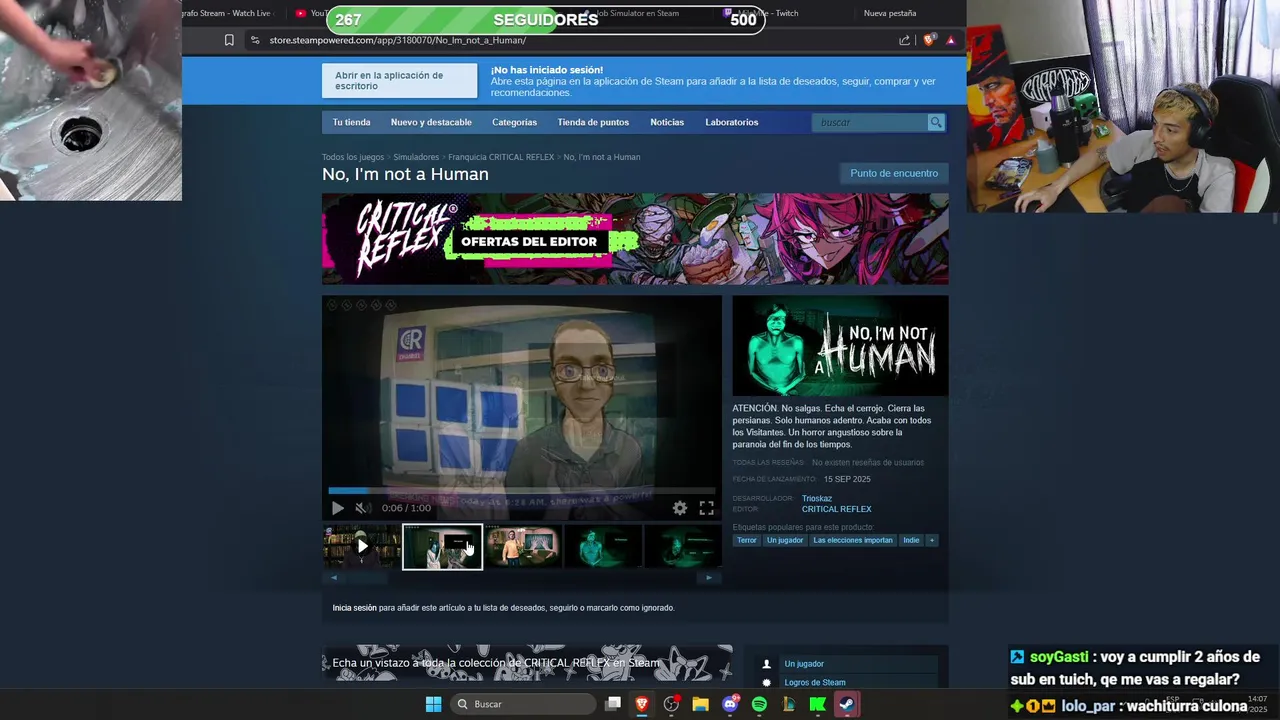Open Brave Shields icon

929,40
